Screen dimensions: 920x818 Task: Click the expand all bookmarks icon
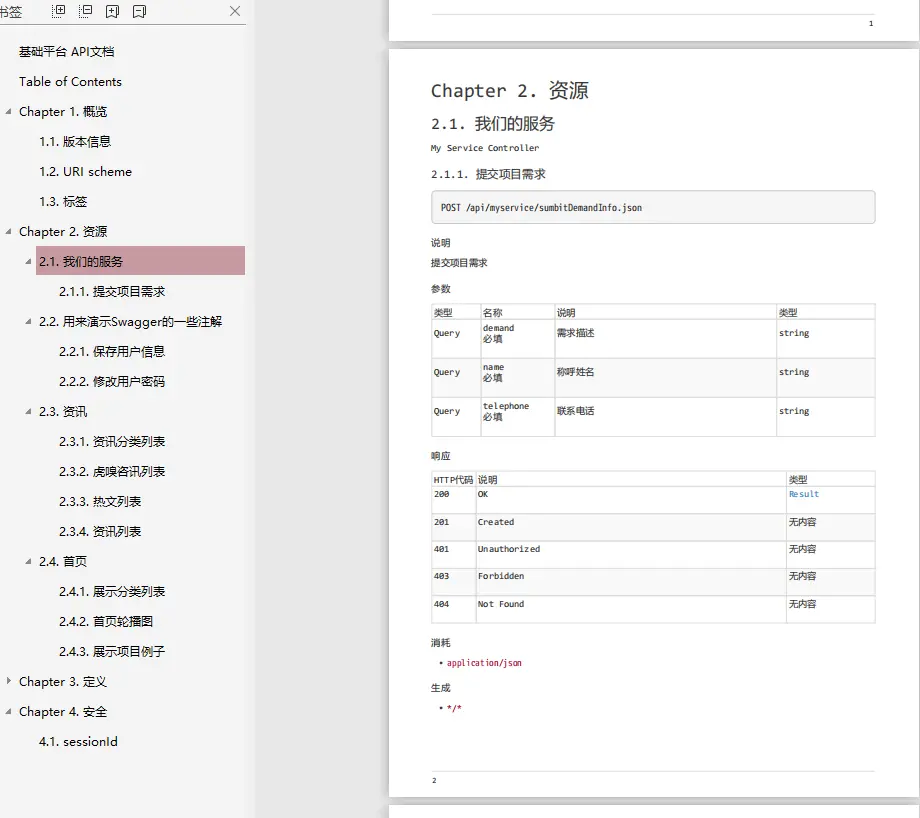pos(59,11)
